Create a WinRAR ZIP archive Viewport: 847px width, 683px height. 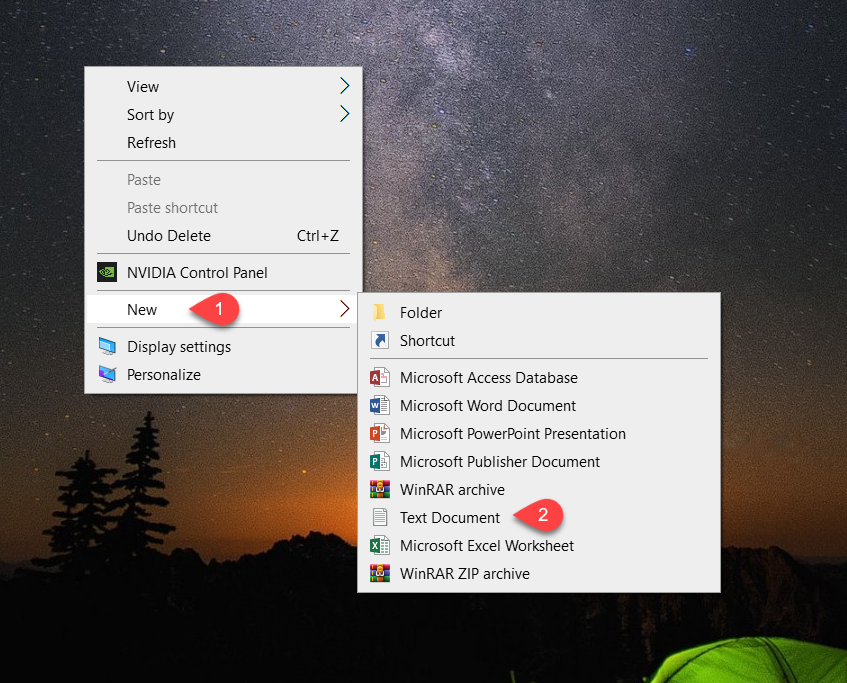point(539,574)
